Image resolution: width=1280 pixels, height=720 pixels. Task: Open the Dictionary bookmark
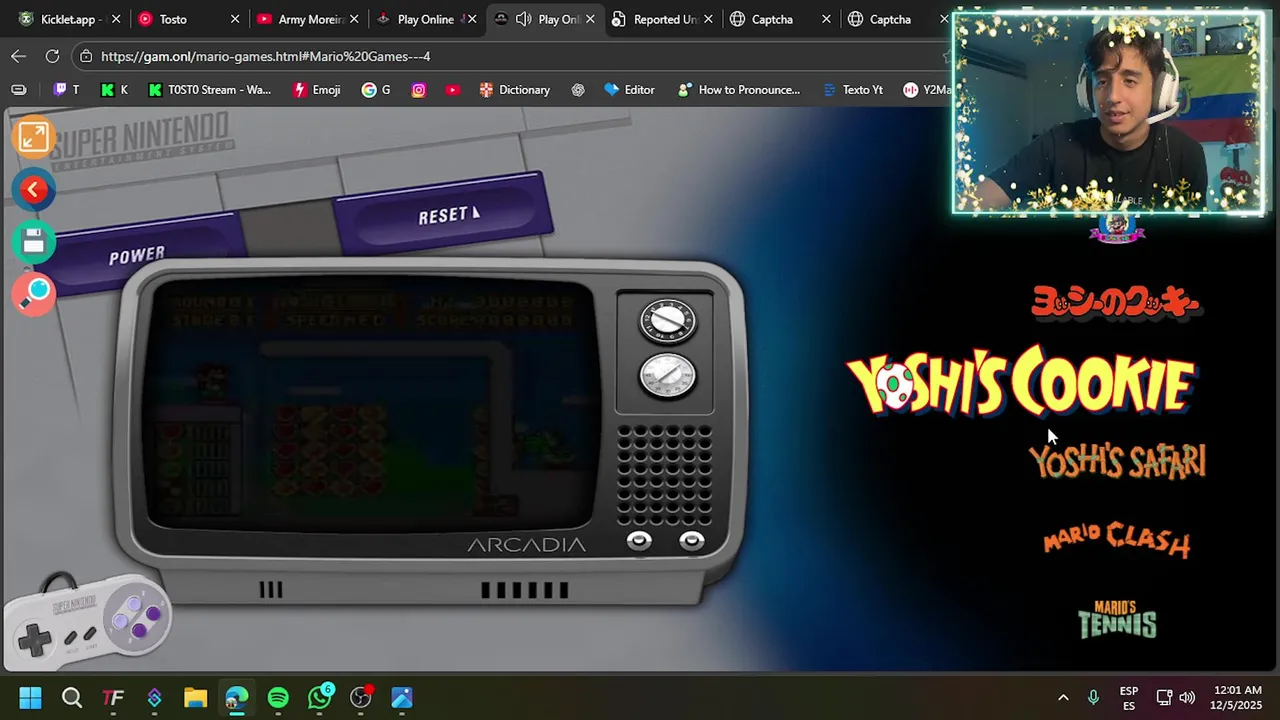(x=514, y=90)
